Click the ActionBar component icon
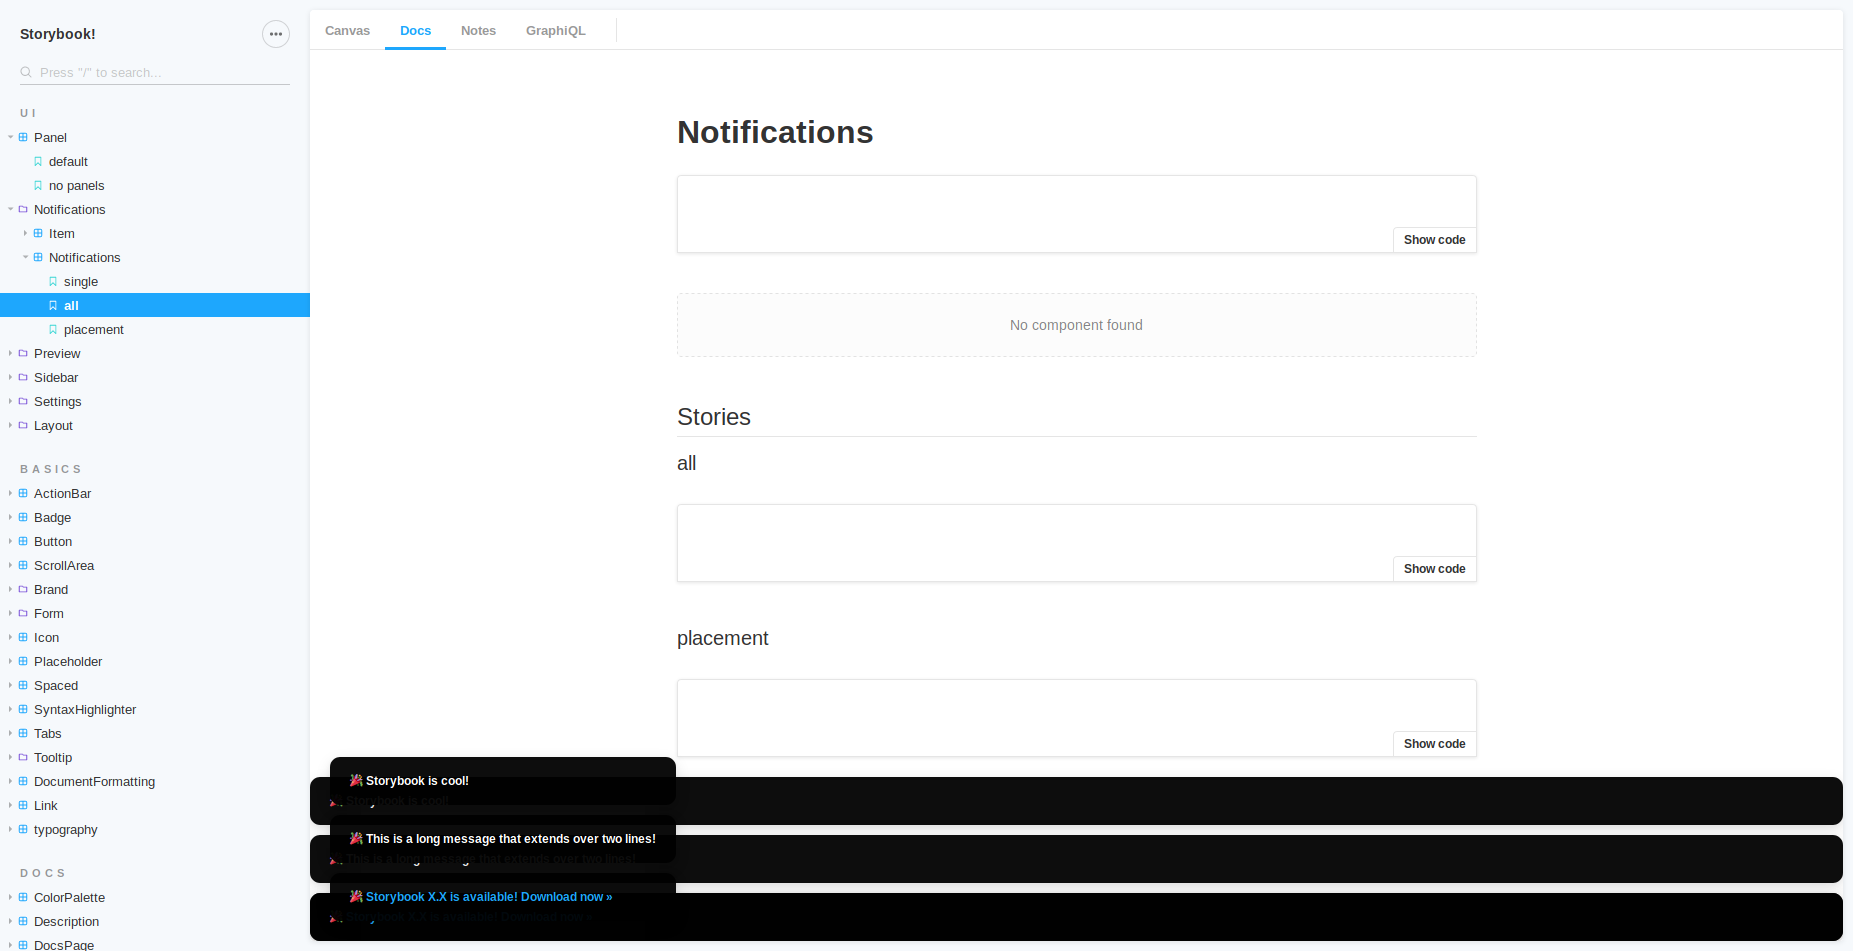This screenshot has height=951, width=1853. point(23,493)
